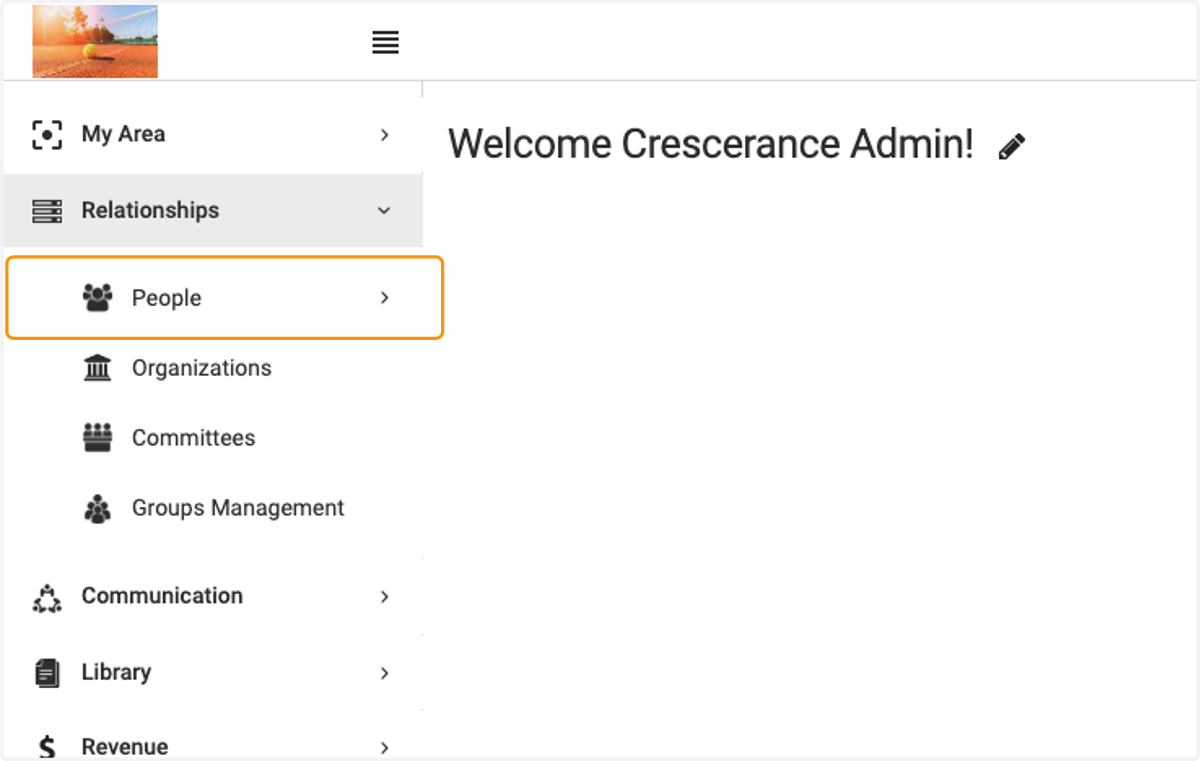Click the People group icon
Image resolution: width=1200 pixels, height=761 pixels.
tap(97, 298)
